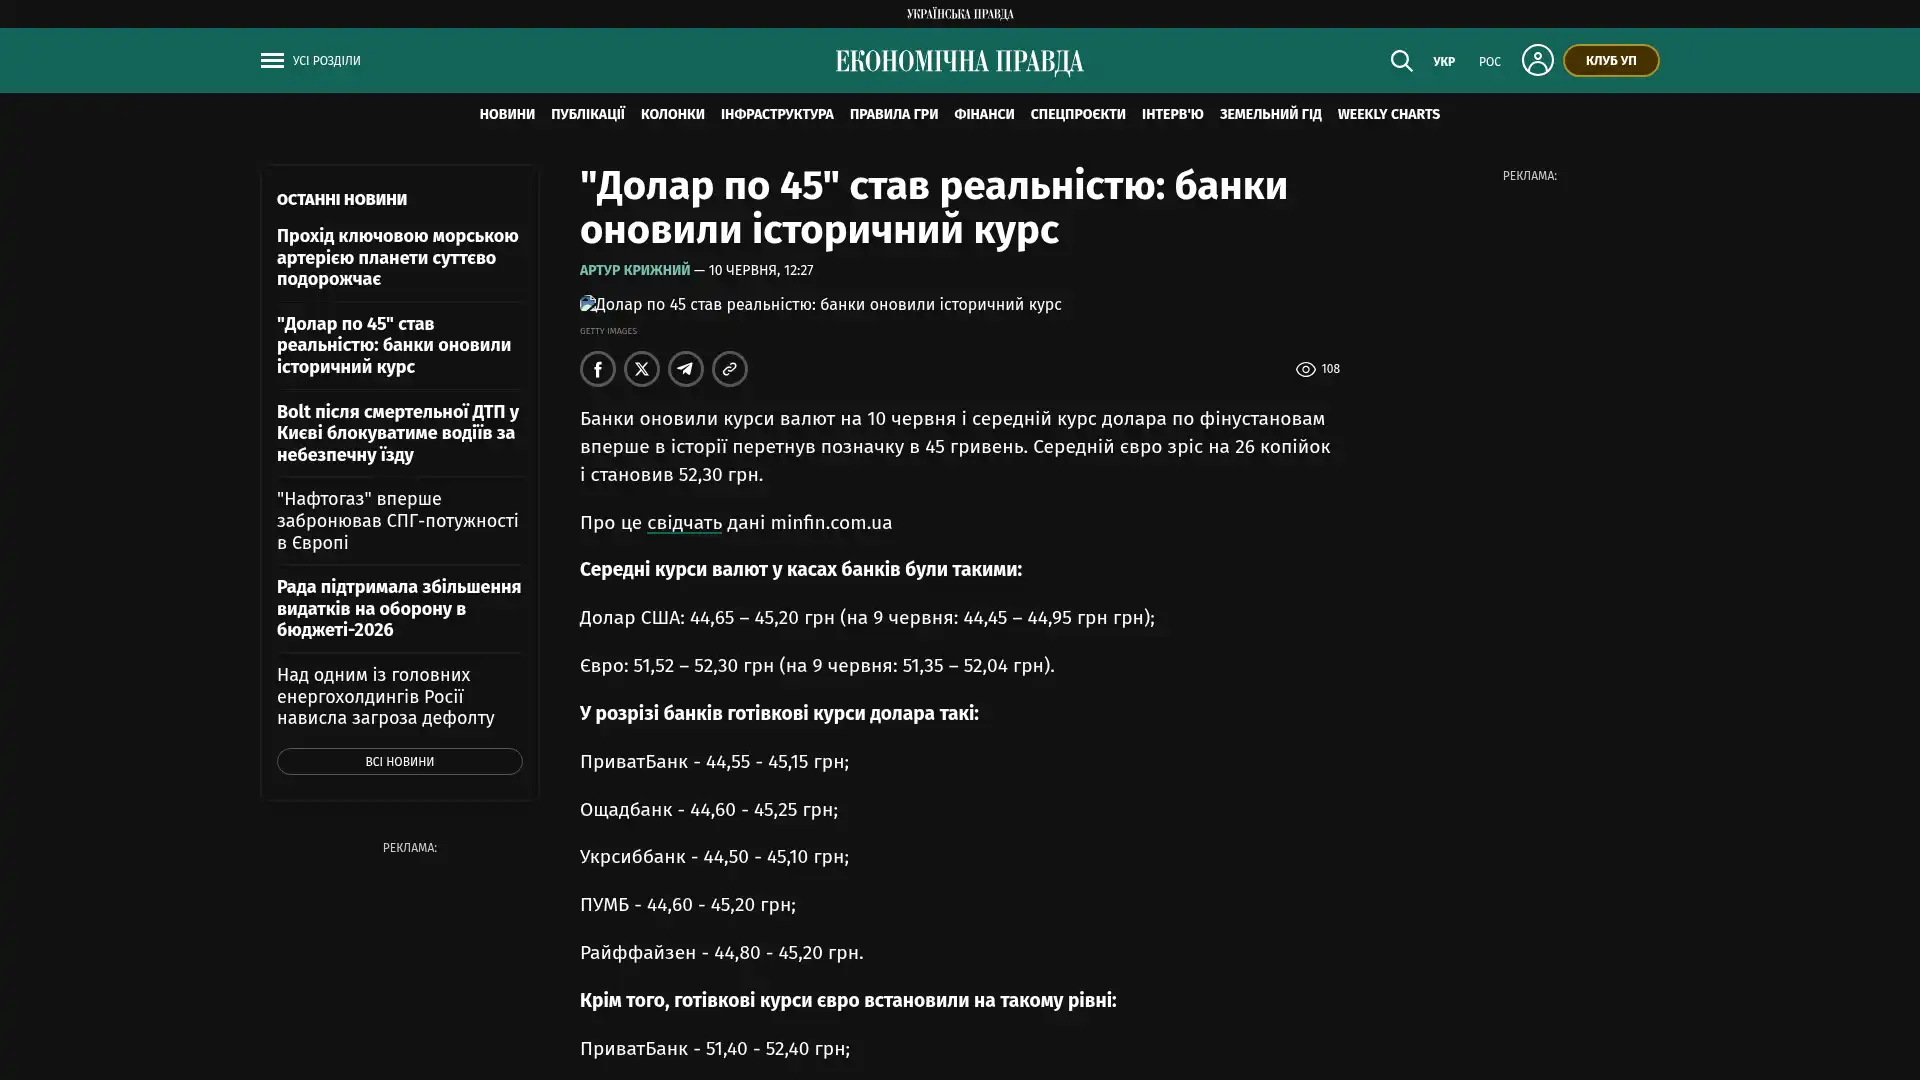Switch site language to РОС
This screenshot has width=1920, height=1080.
[1489, 61]
